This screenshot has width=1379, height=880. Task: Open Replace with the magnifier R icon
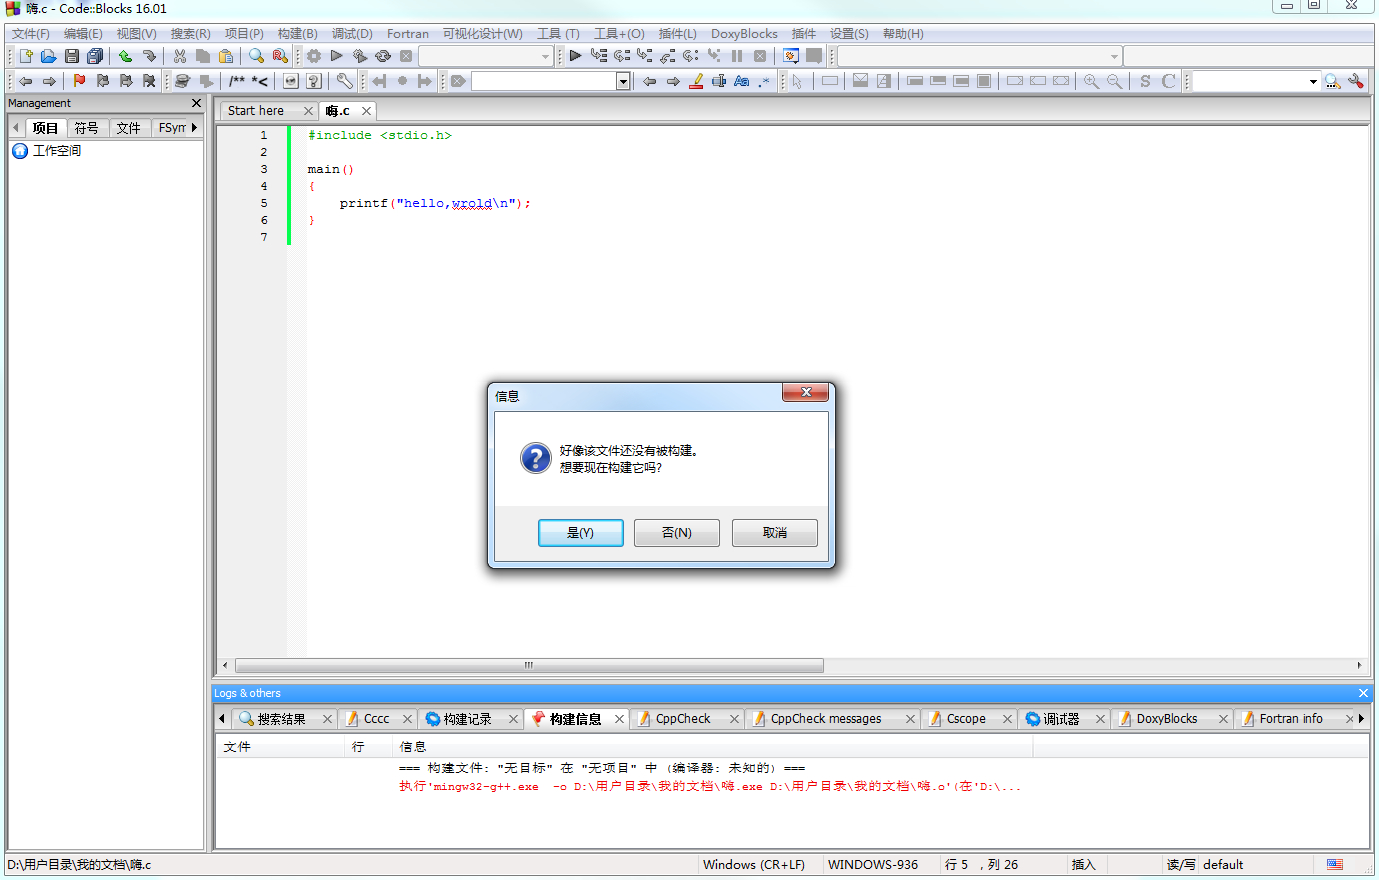click(280, 56)
